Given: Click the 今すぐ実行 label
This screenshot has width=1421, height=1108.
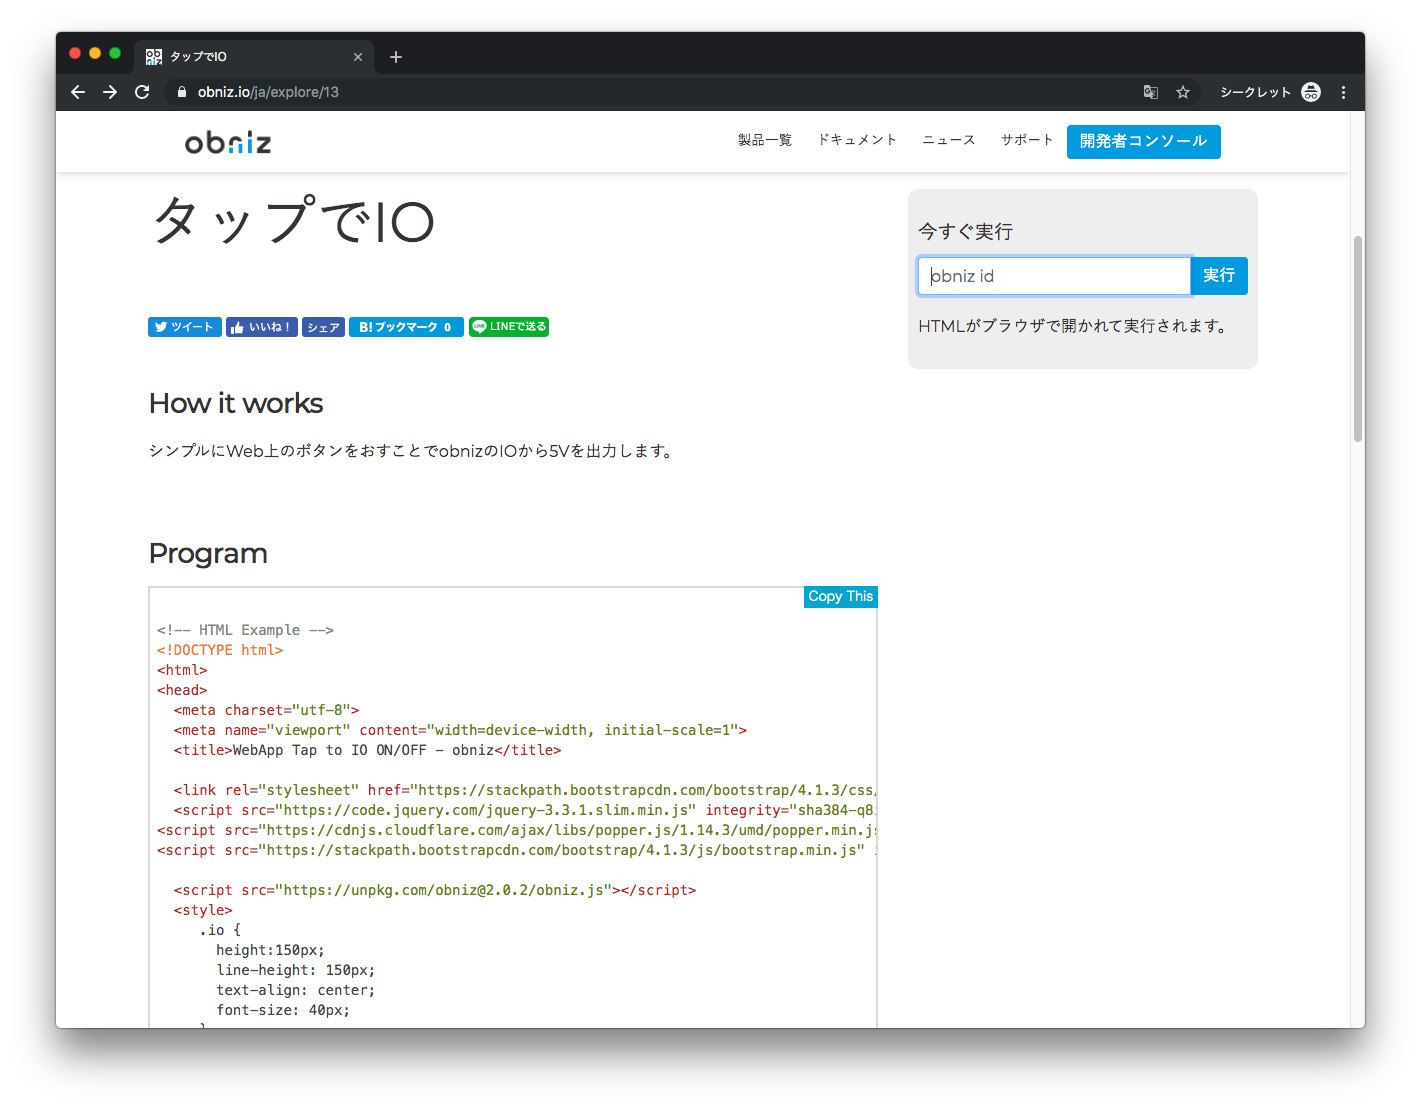Looking at the screenshot, I should click(x=965, y=232).
